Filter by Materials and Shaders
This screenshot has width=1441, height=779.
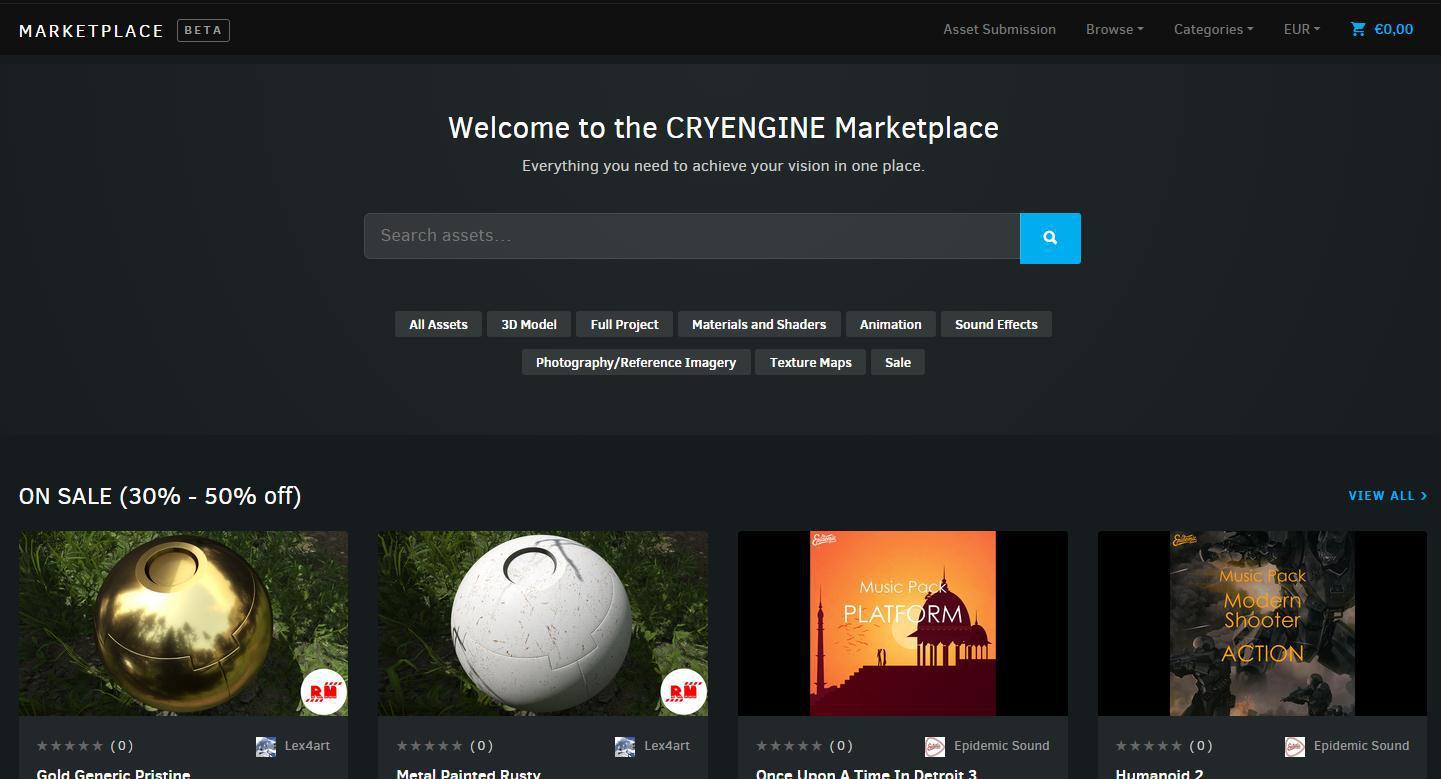(759, 324)
